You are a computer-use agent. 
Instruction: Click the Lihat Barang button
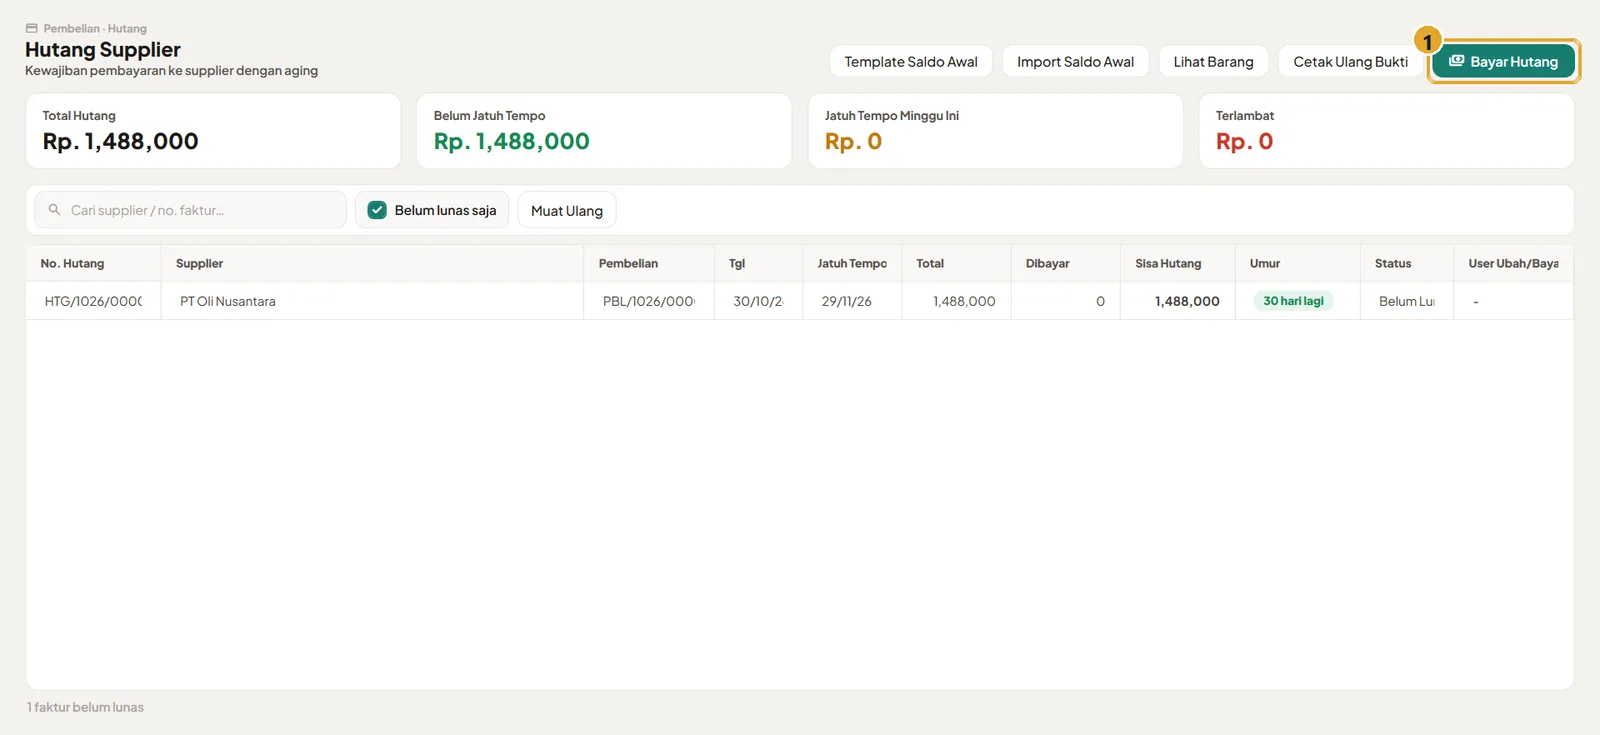pos(1213,61)
